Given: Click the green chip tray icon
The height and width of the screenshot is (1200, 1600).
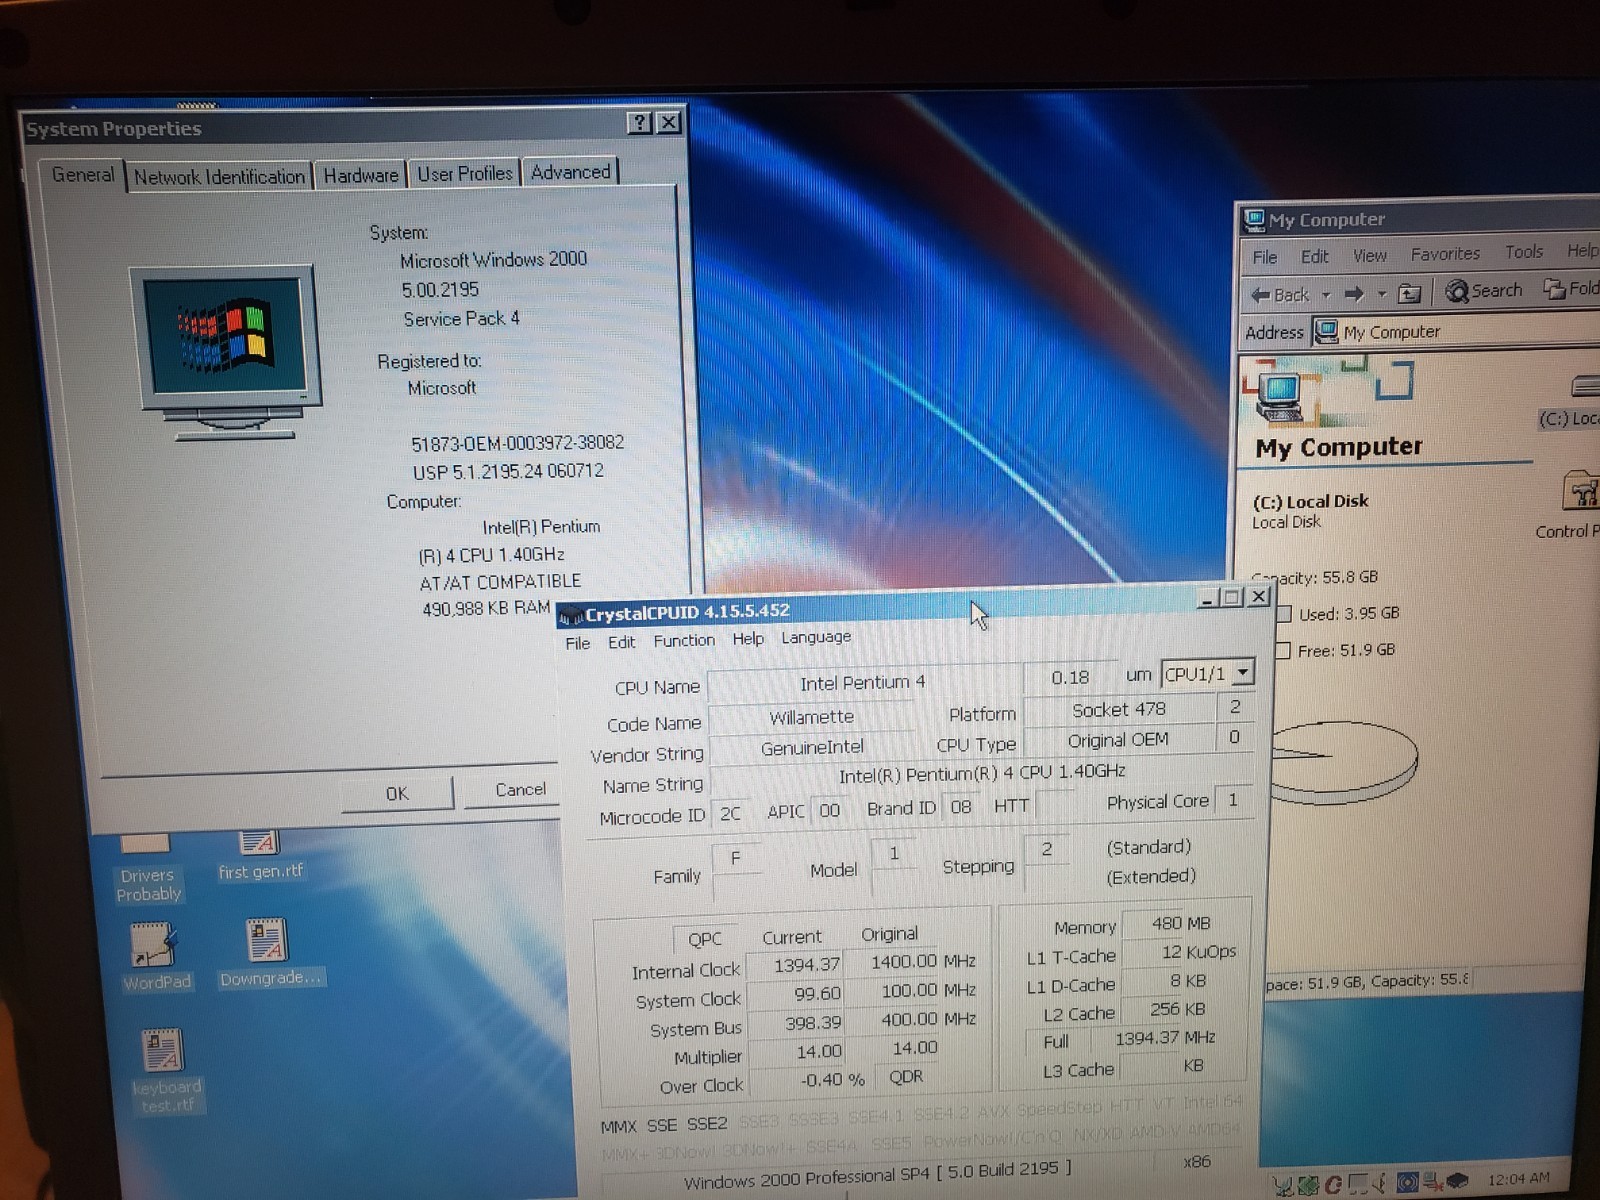Looking at the screenshot, I should coord(1308,1186).
